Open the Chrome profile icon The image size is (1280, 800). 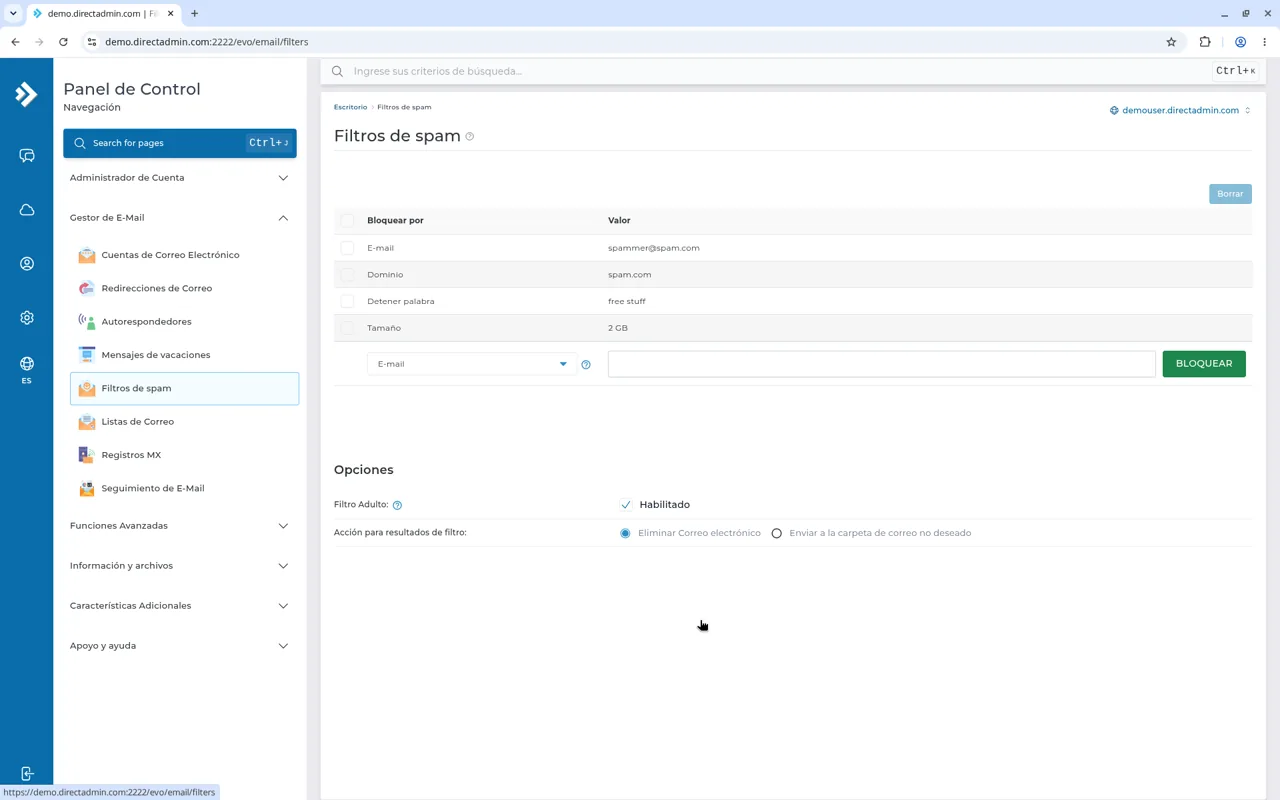pyautogui.click(x=1240, y=42)
